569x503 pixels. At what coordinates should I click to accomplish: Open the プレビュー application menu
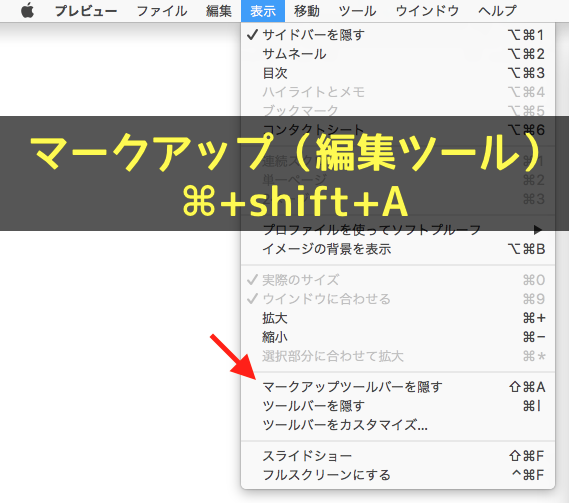coord(86,11)
